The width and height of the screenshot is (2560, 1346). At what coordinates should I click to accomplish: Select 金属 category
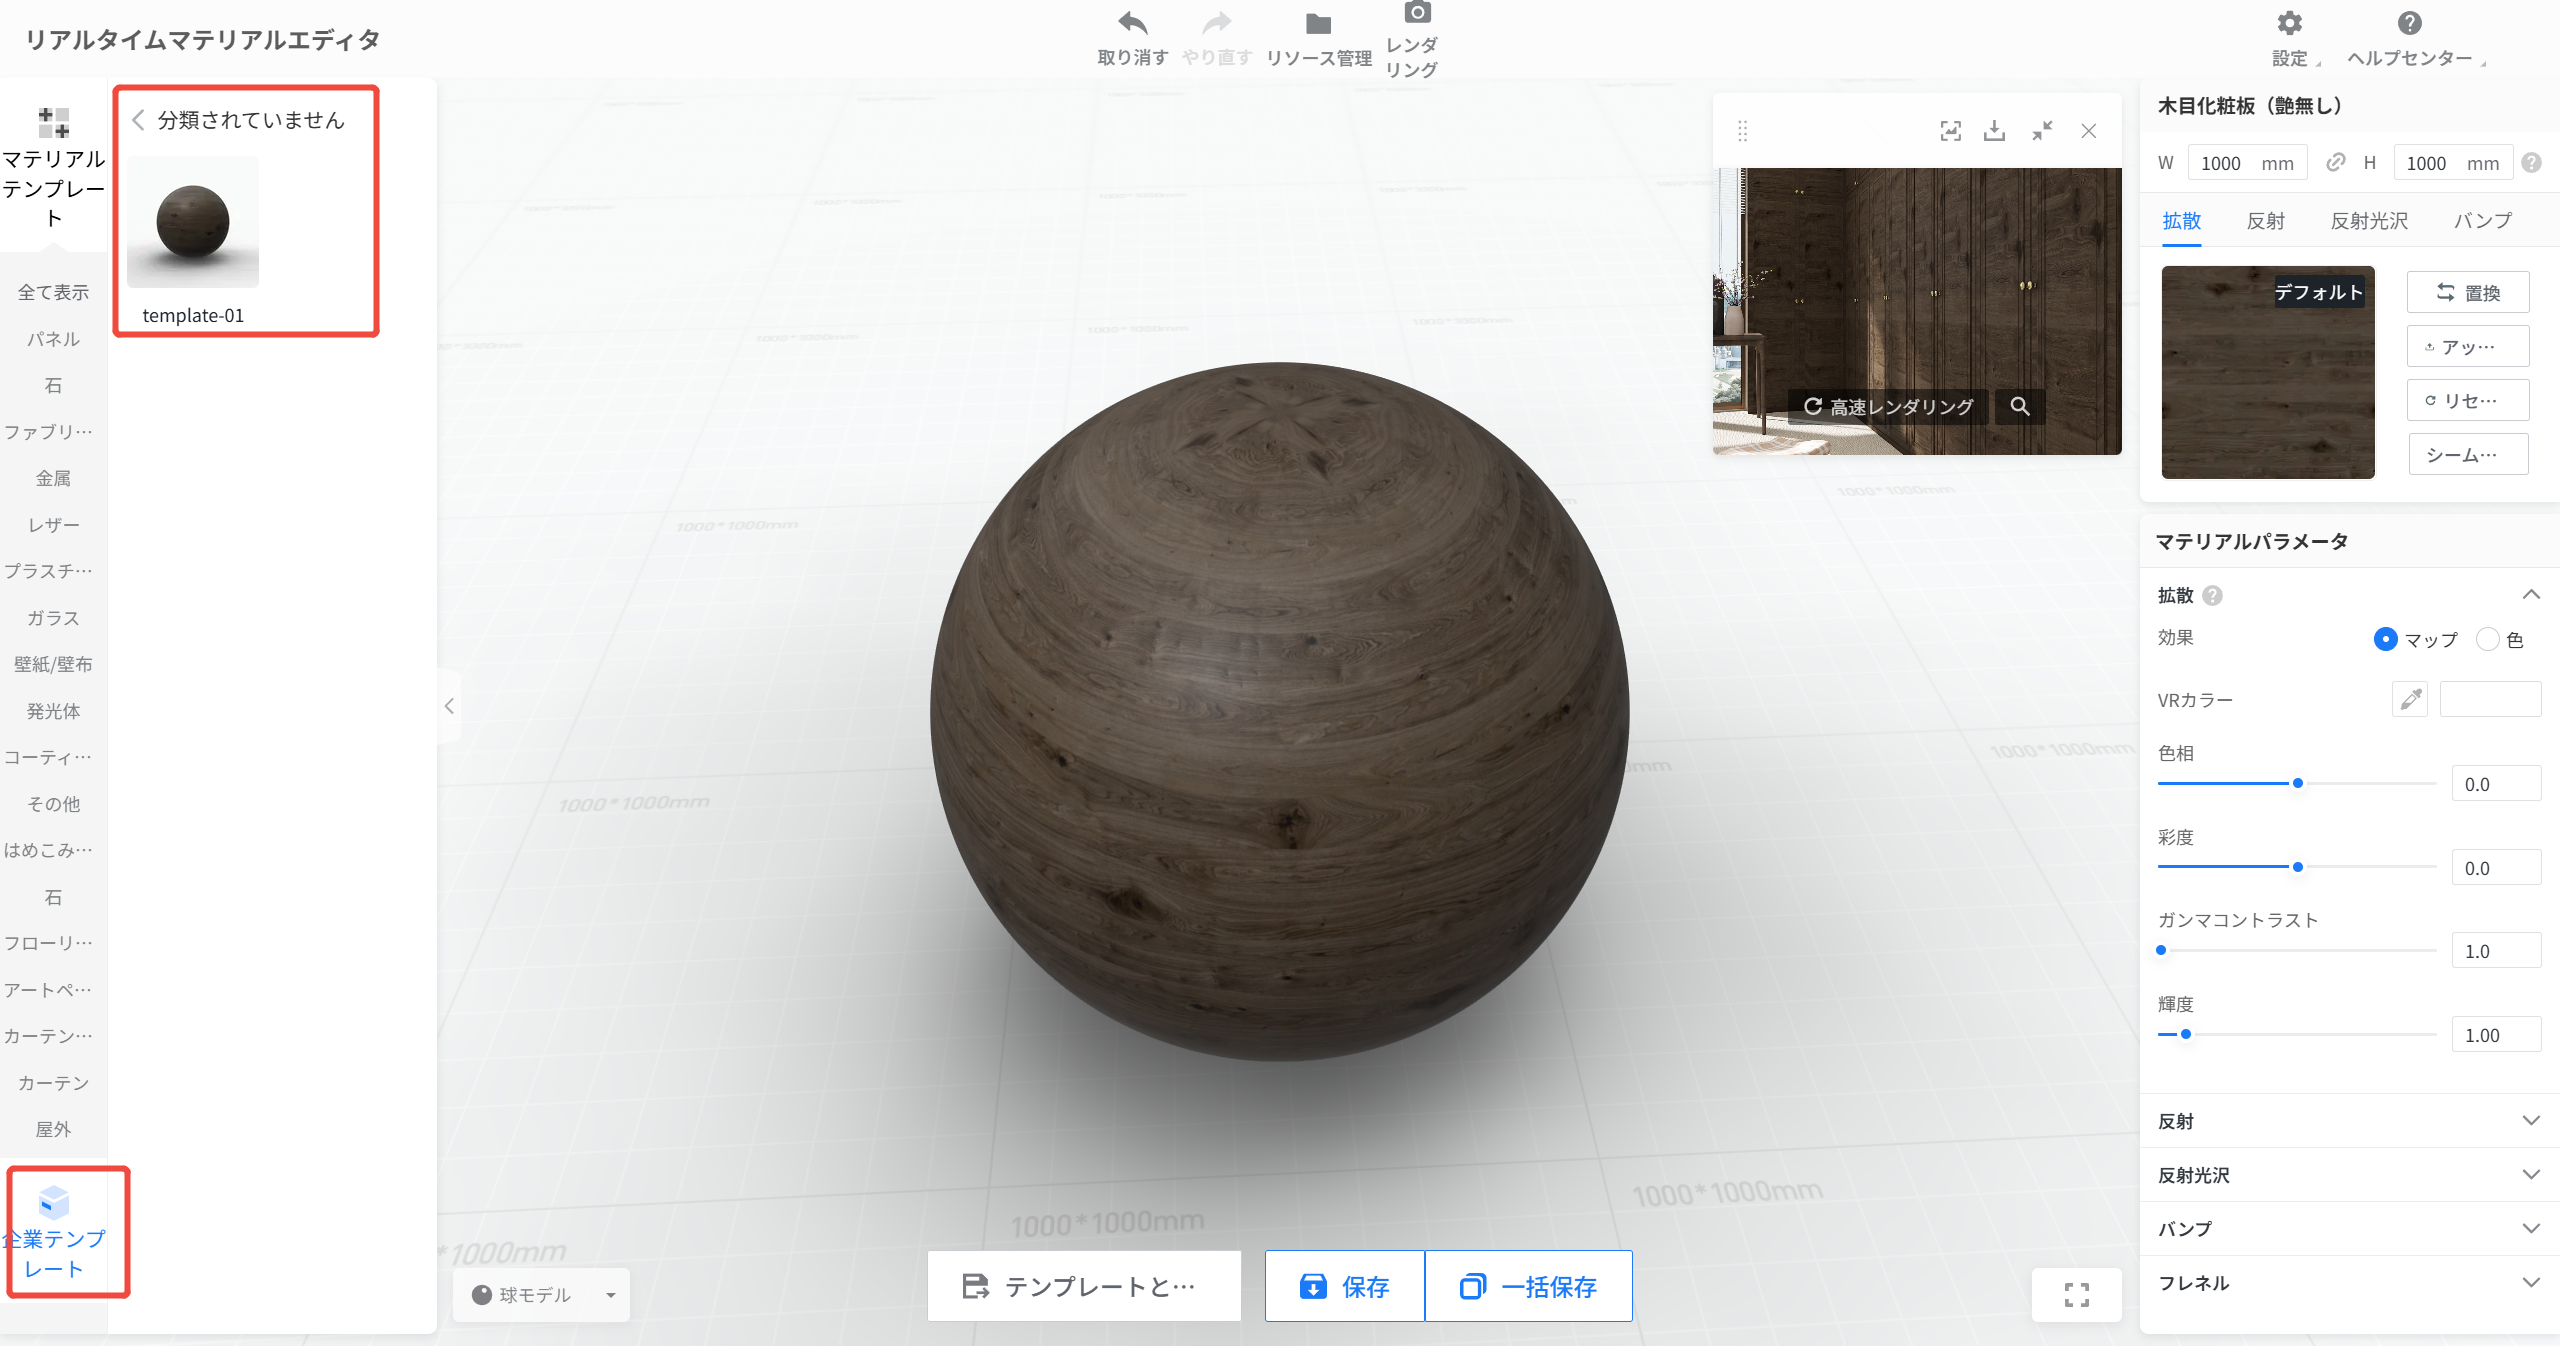coord(54,478)
